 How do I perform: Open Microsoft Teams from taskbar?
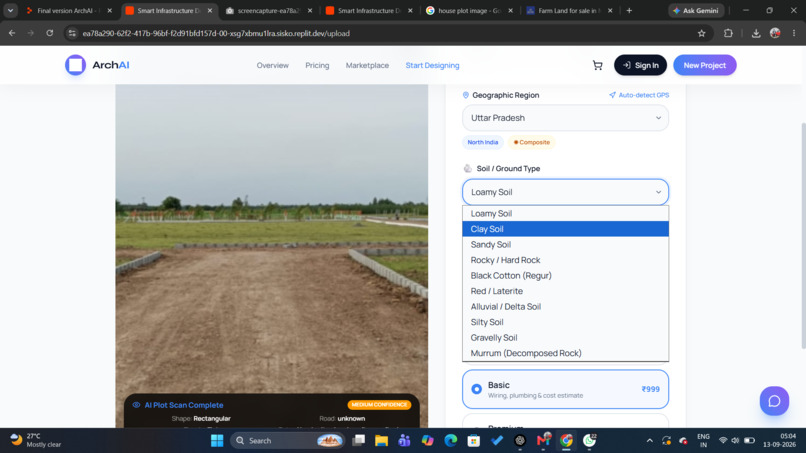404,441
